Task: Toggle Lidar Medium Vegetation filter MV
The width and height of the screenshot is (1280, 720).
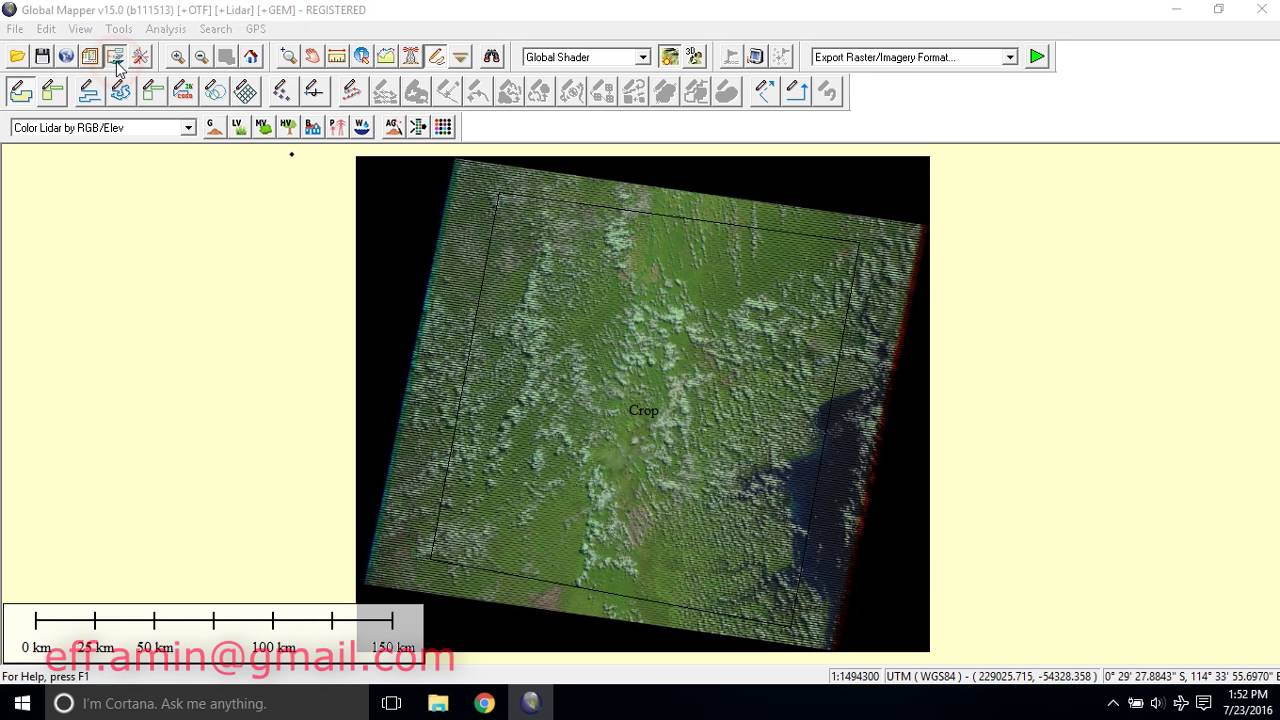Action: [263, 127]
